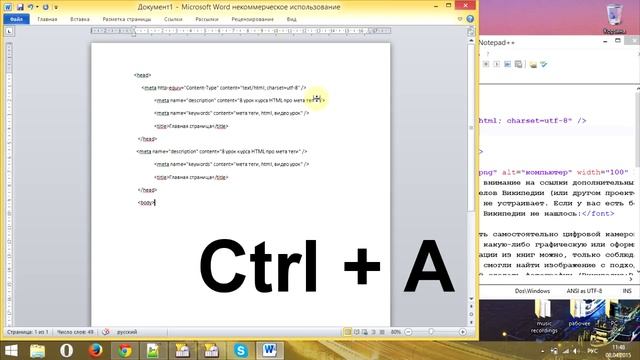Image resolution: width=640 pixels, height=360 pixels.
Task: Click the Word application icon in title bar
Action: (8, 7)
